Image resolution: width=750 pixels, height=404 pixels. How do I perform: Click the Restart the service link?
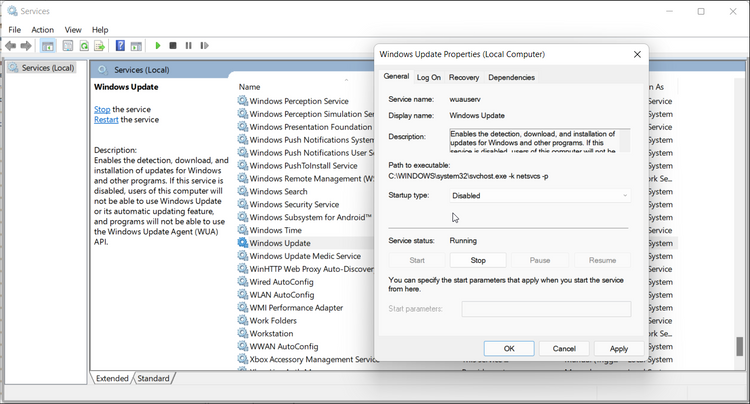pos(106,120)
